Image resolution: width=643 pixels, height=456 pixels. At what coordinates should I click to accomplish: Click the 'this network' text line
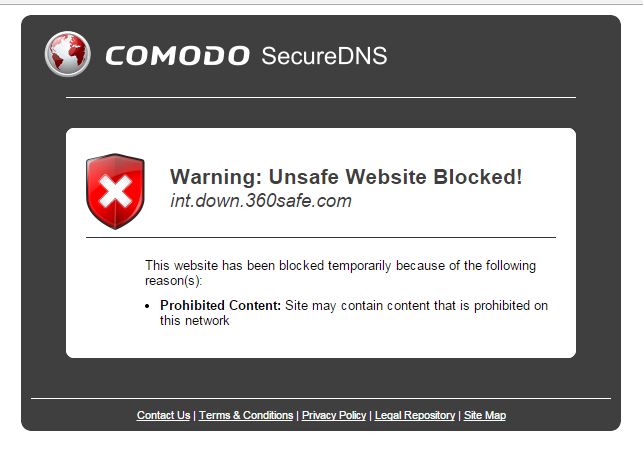point(194,320)
